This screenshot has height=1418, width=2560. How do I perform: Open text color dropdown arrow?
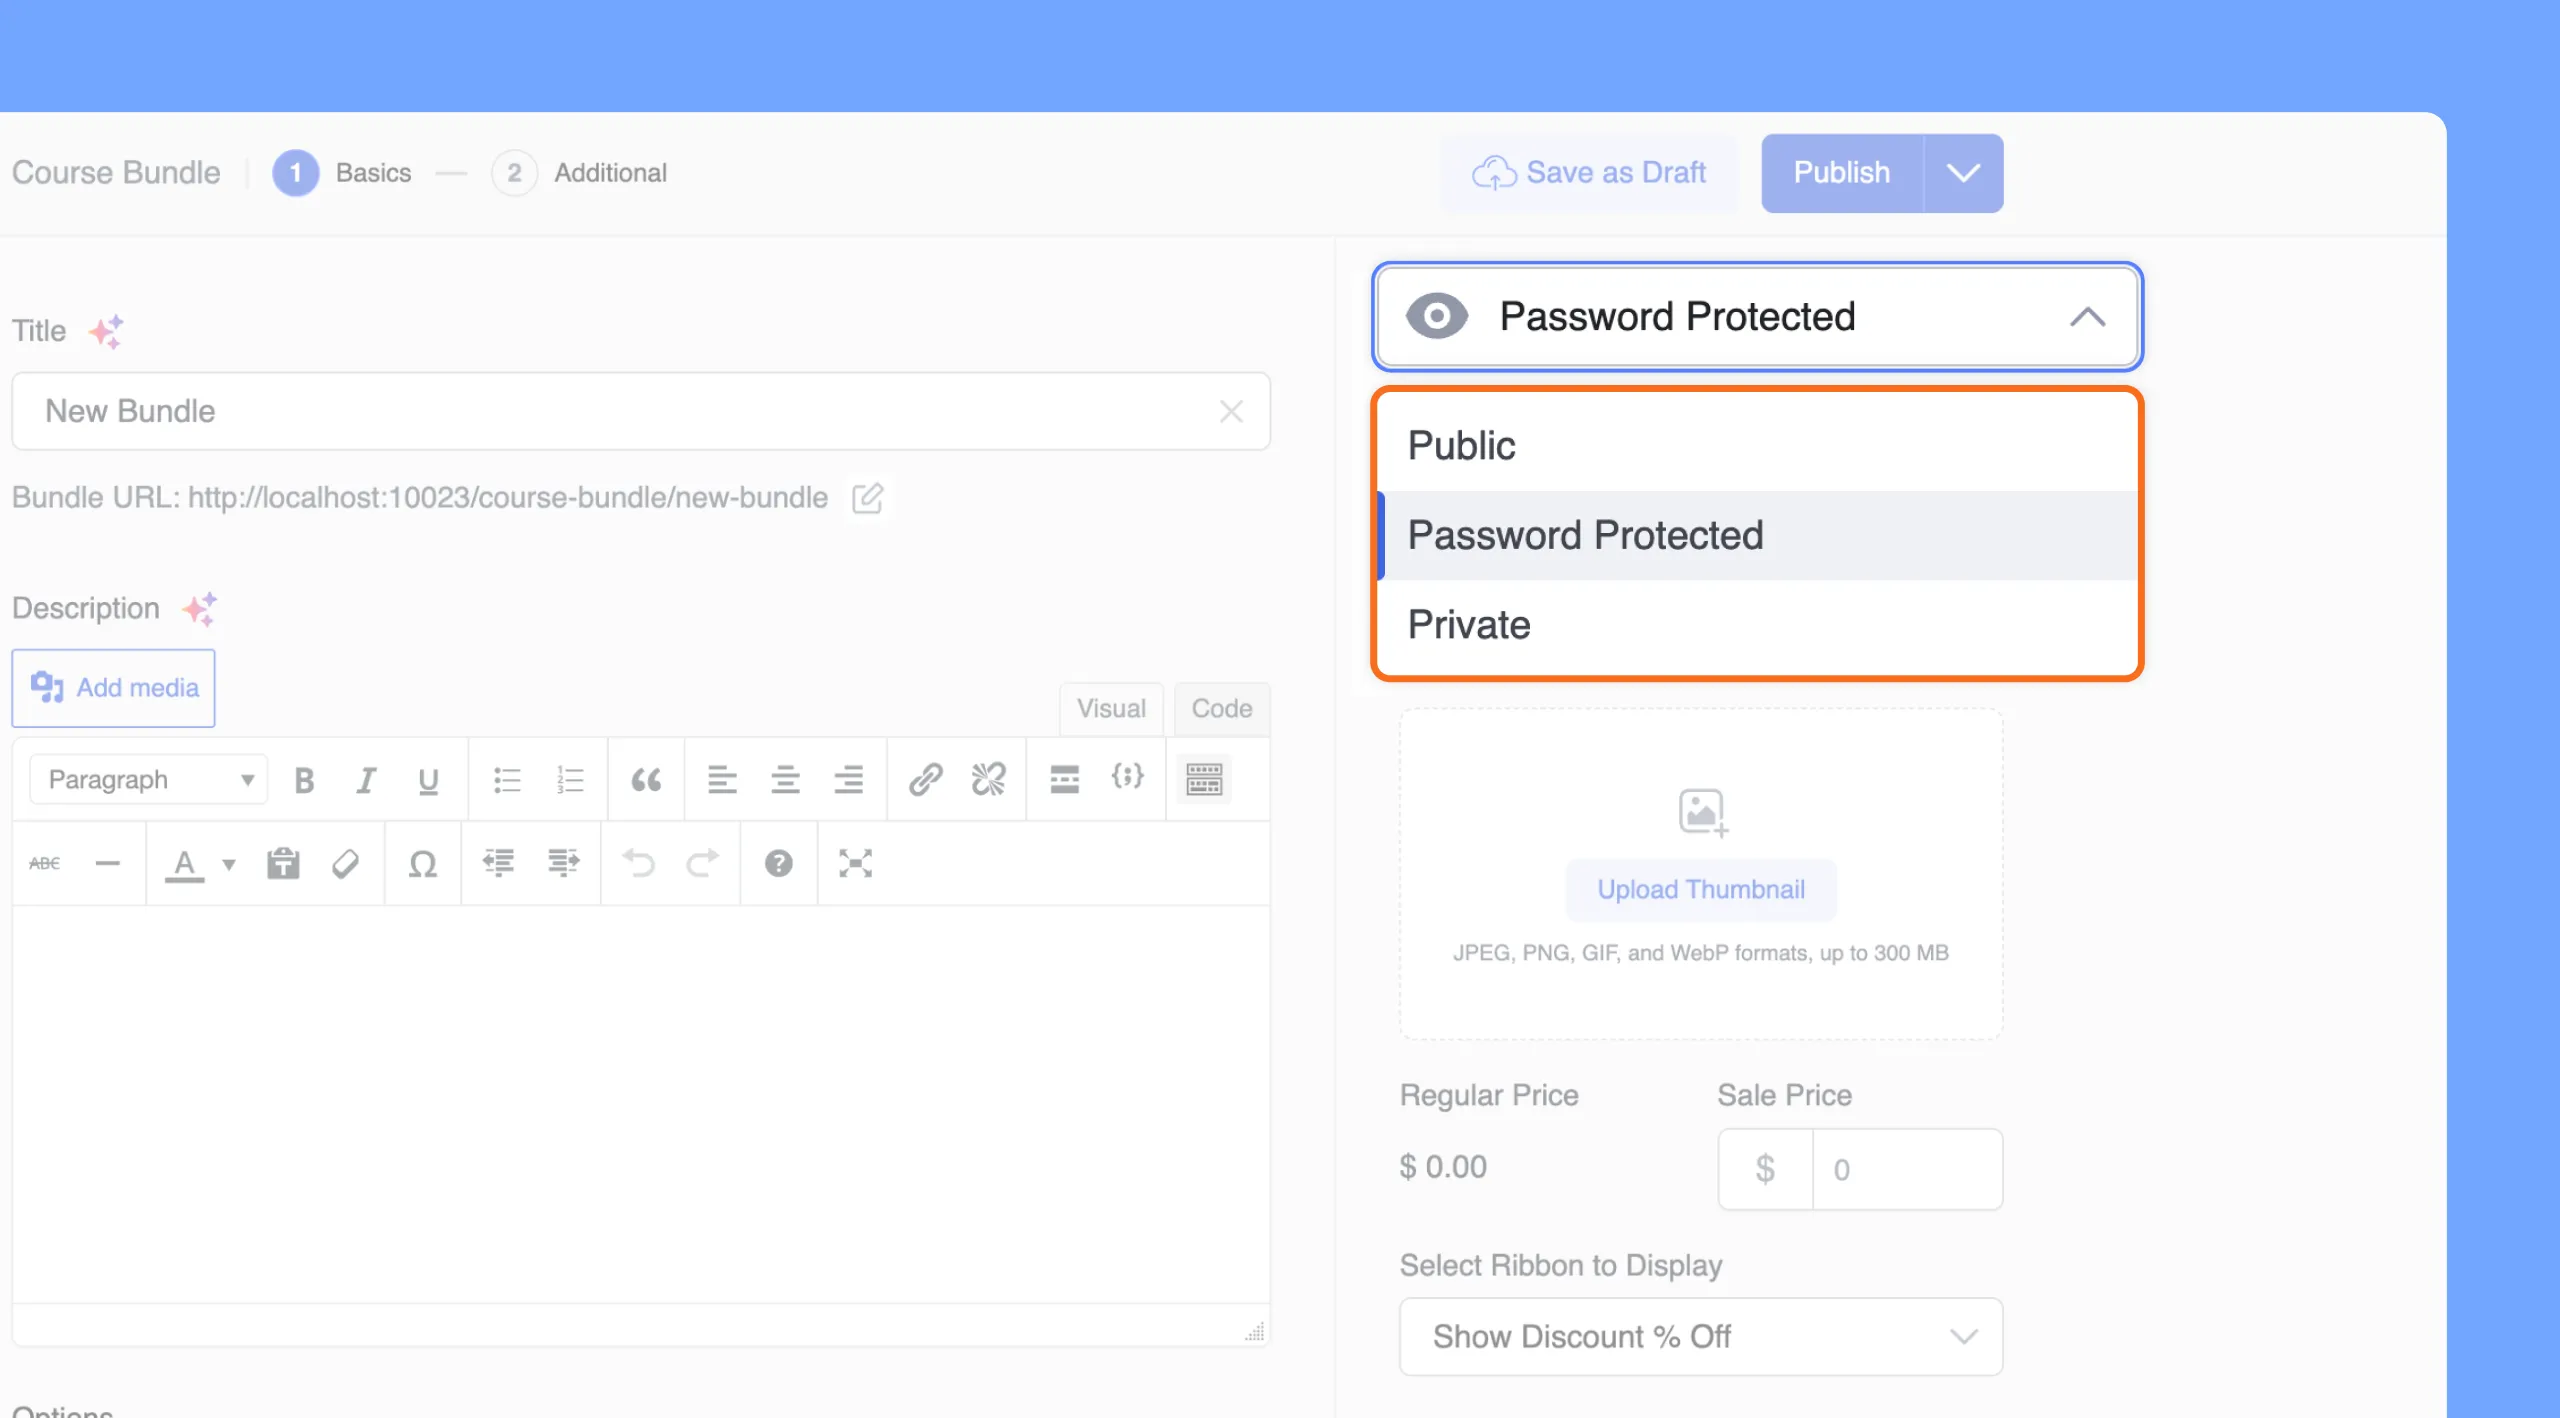coord(229,865)
